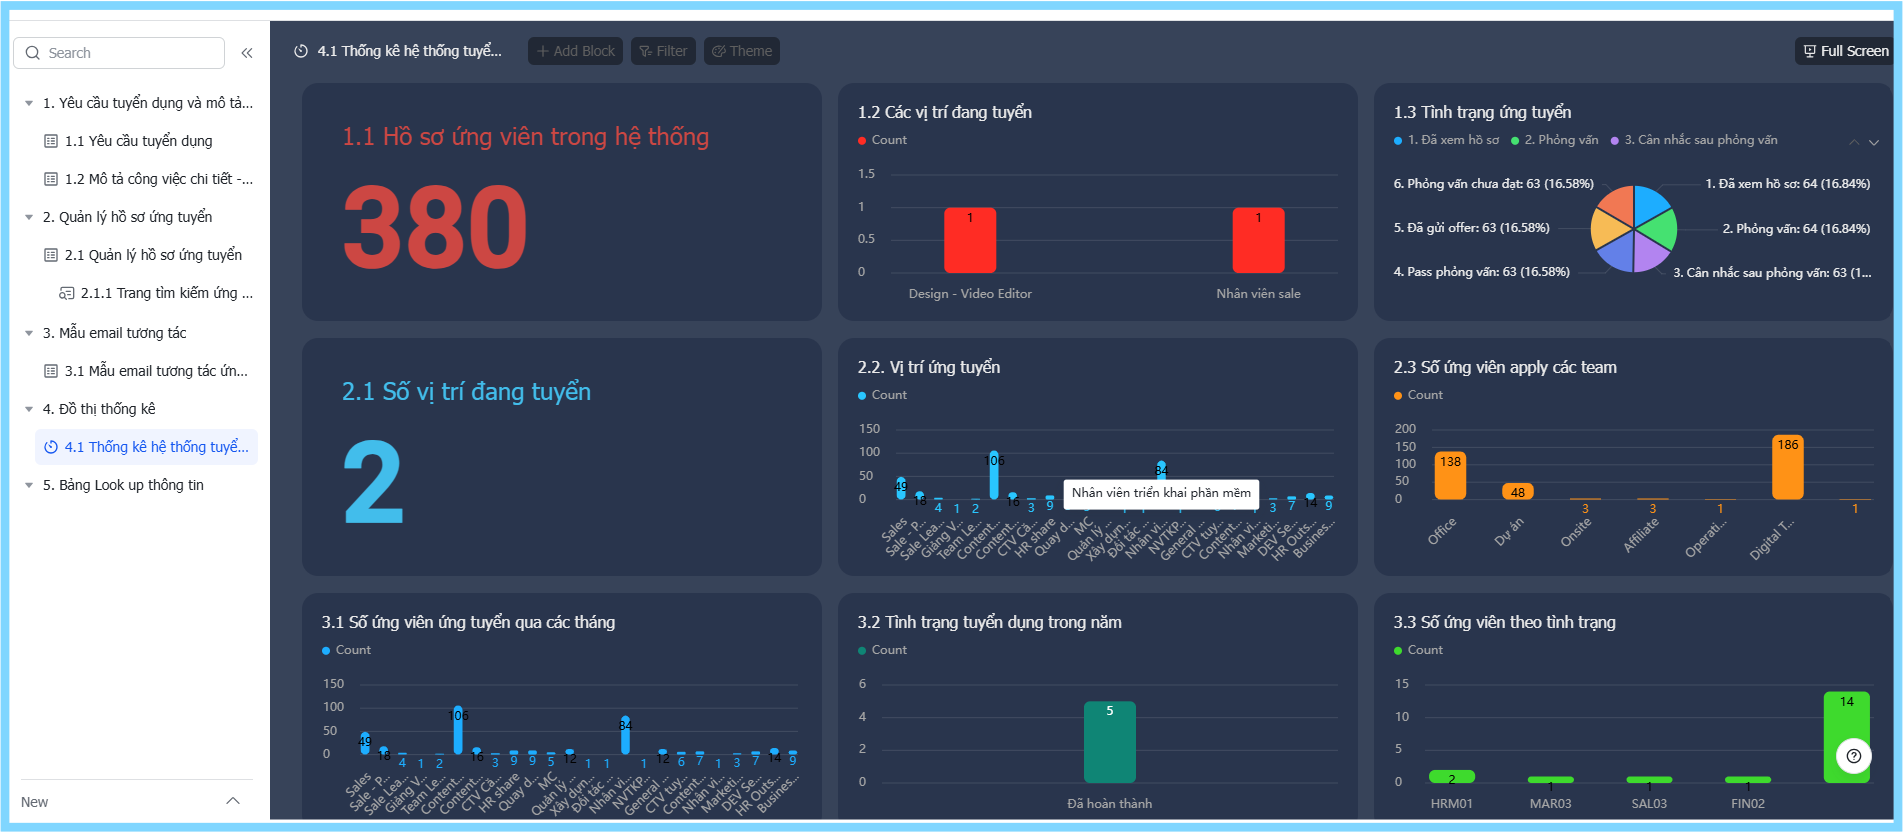Enter 'Full Screen' mode
This screenshot has height=832, width=1903.
click(x=1845, y=51)
